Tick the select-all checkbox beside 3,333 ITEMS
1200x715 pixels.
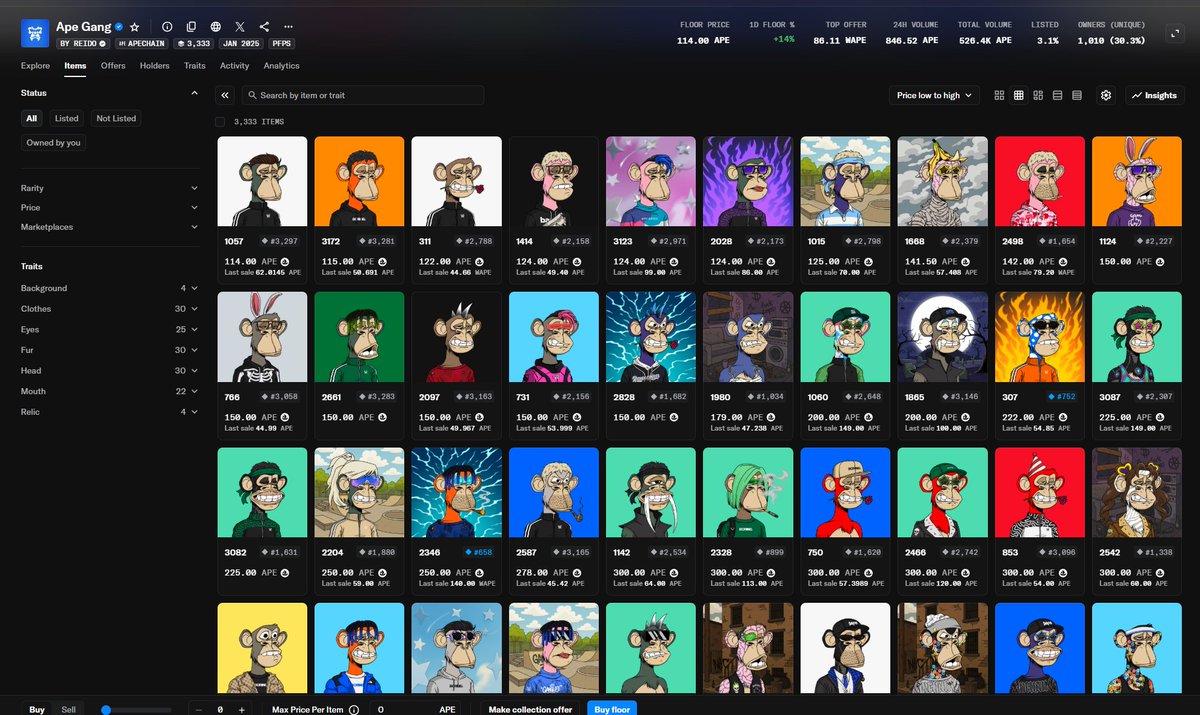220,121
